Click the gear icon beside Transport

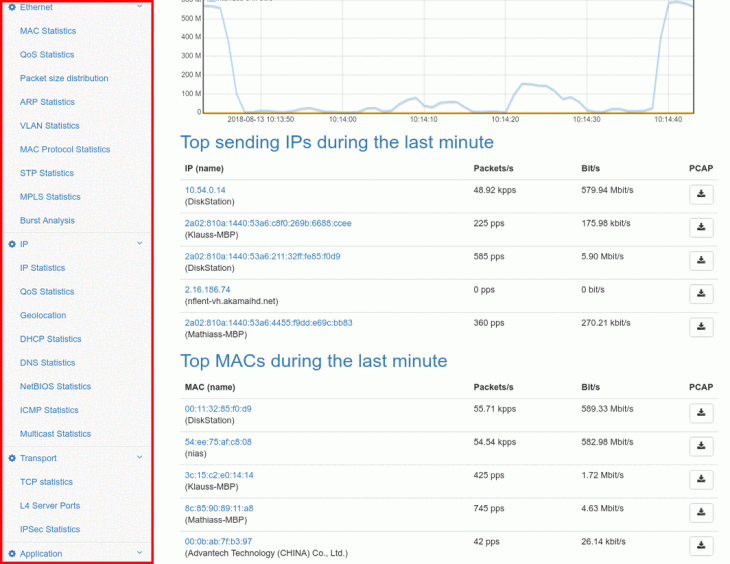12,458
